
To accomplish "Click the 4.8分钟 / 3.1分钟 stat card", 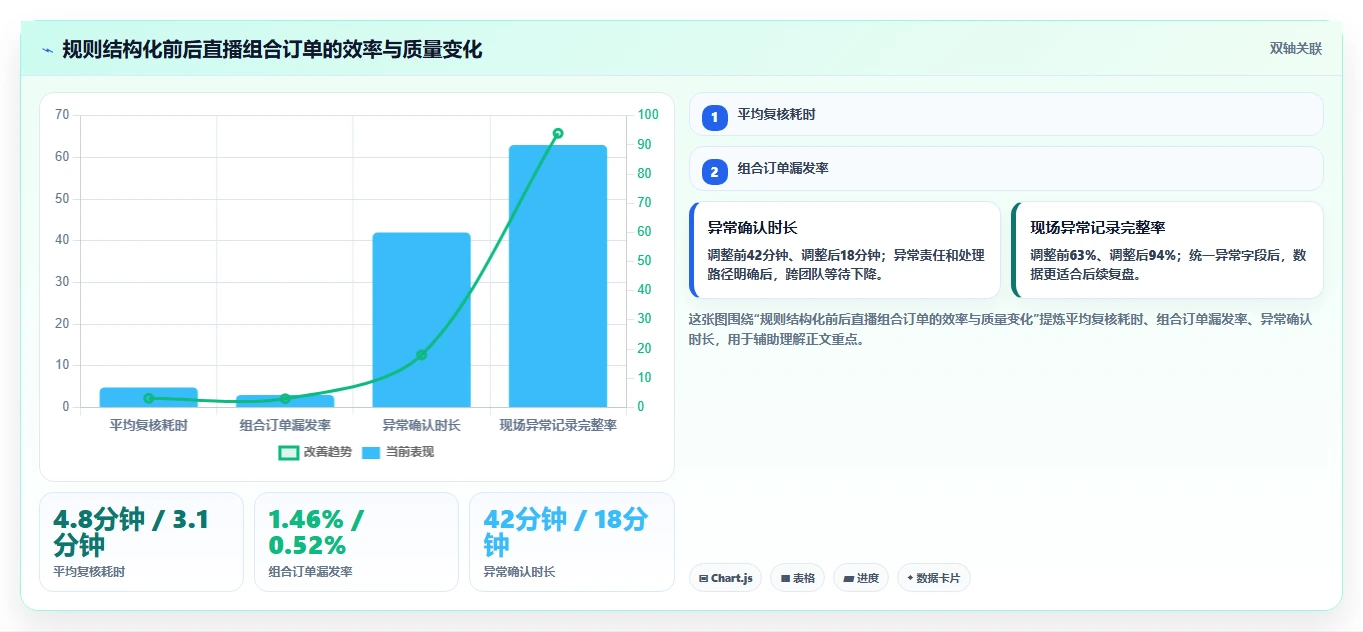I will (141, 542).
